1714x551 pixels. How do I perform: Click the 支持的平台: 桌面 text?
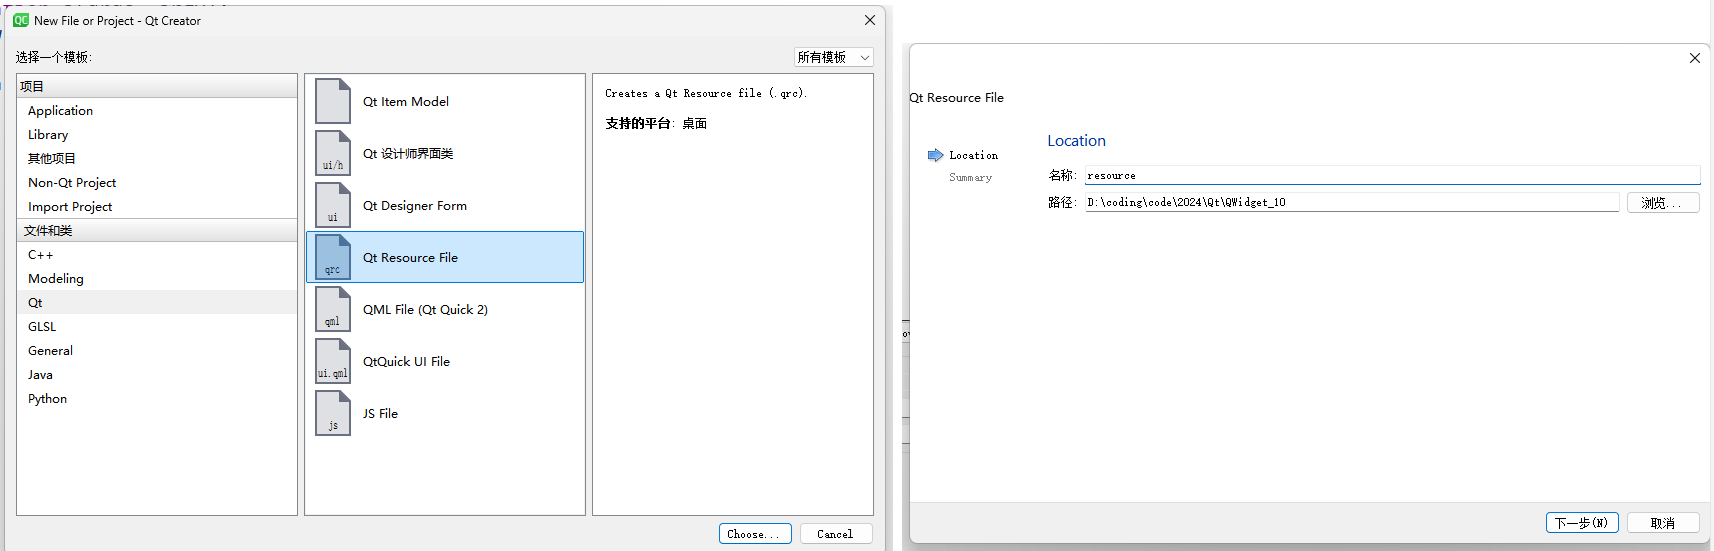click(656, 123)
